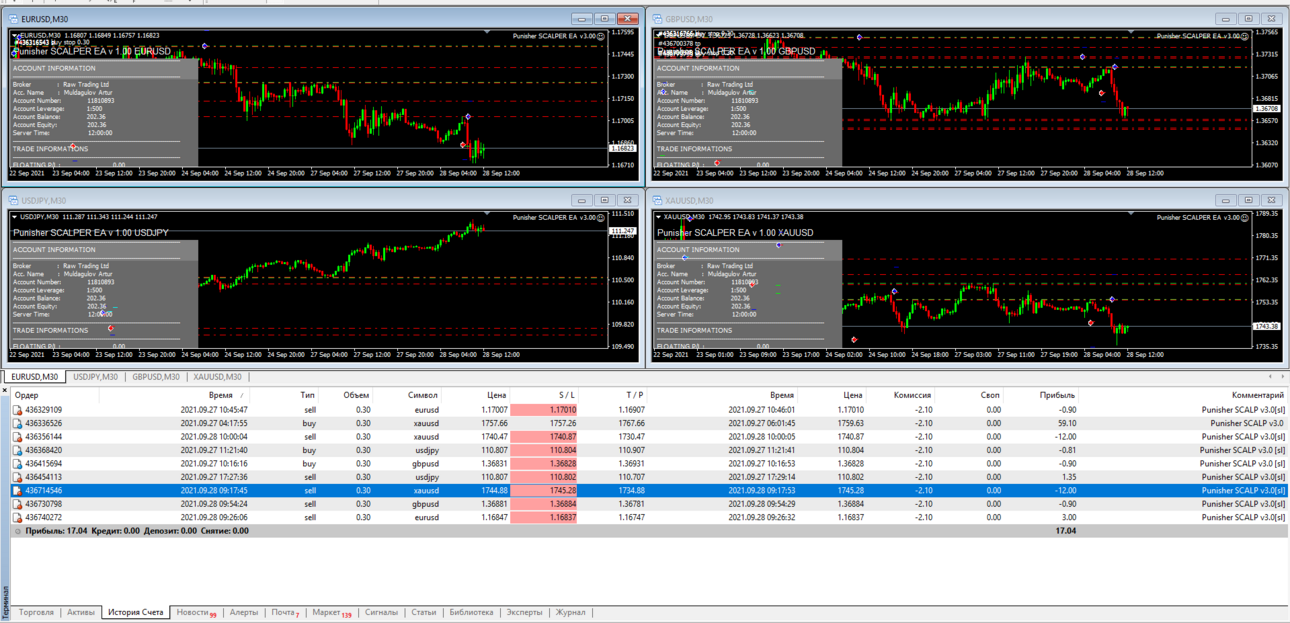Sort by the Комиссия column header

coord(912,395)
